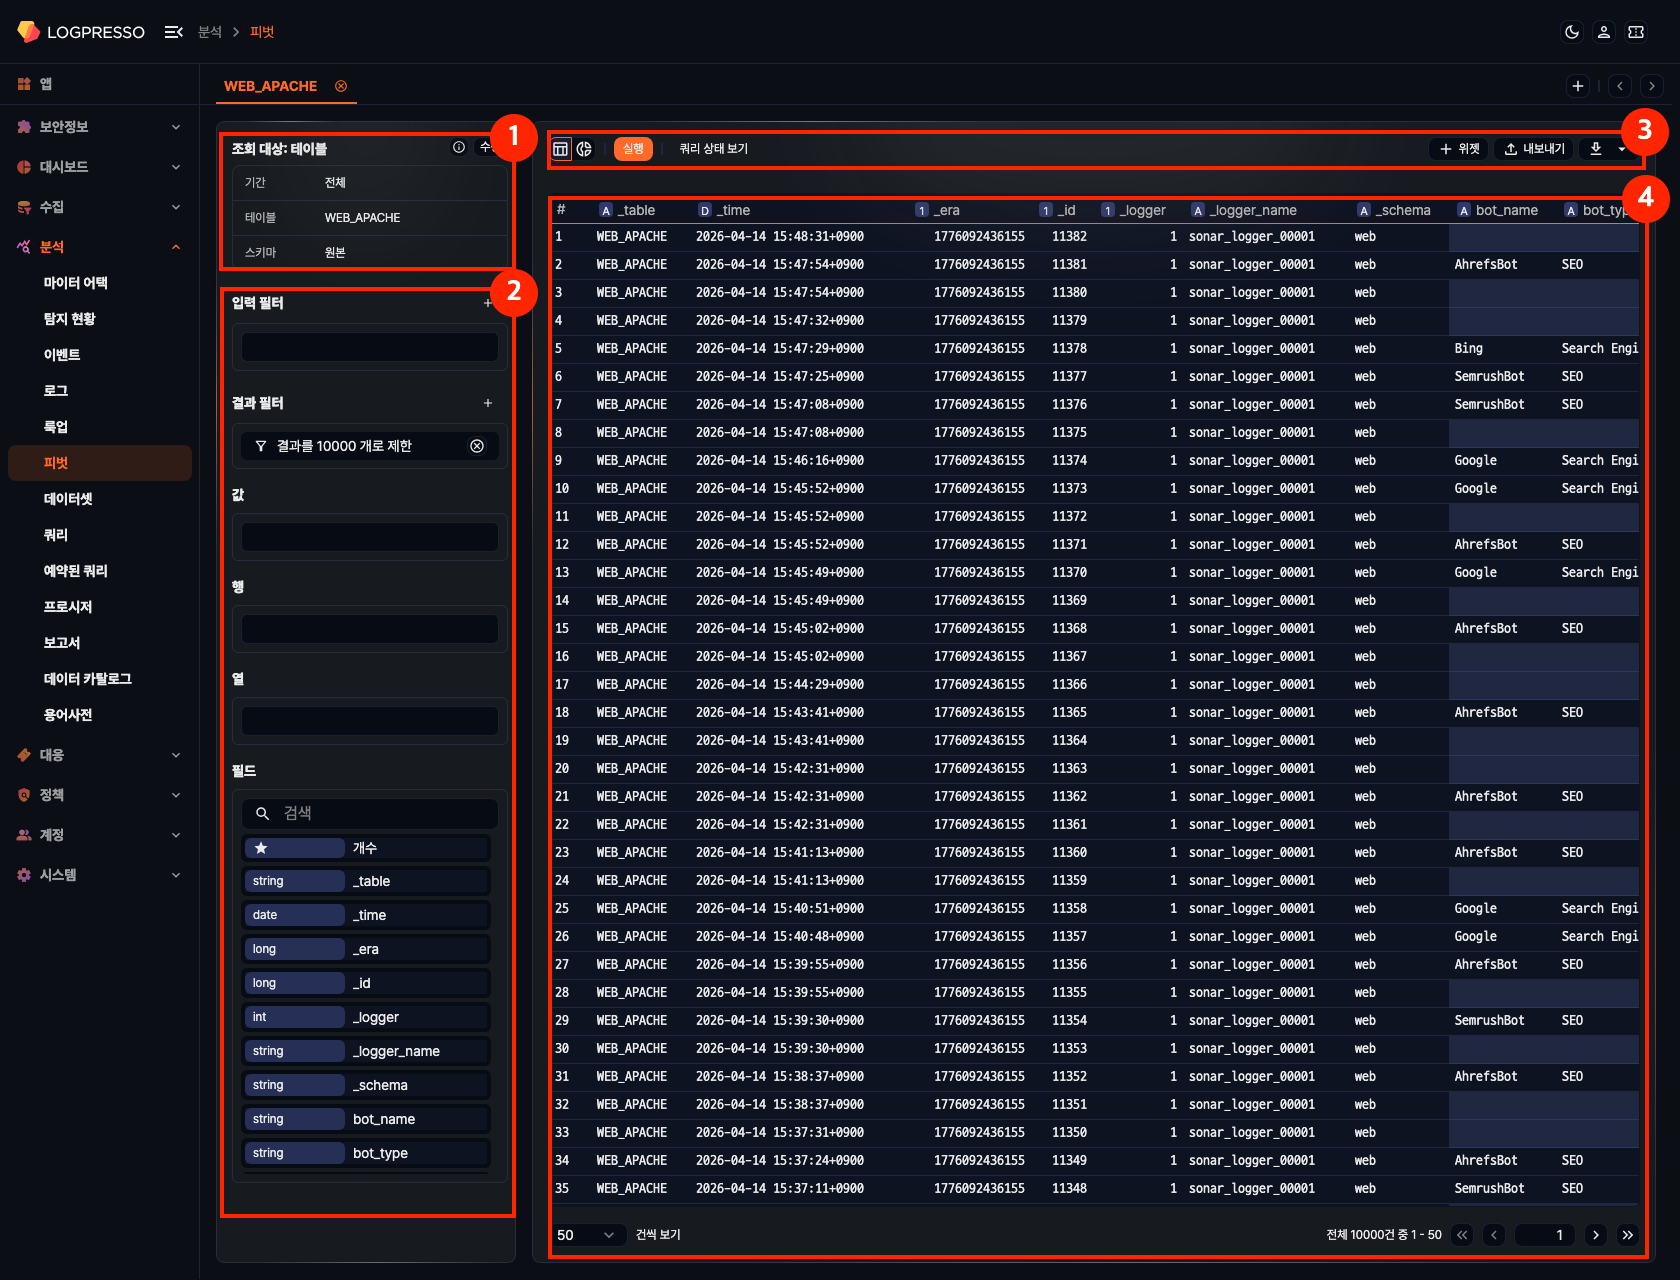Select 쿼리 from the analysis menu
The height and width of the screenshot is (1280, 1680).
tap(56, 535)
